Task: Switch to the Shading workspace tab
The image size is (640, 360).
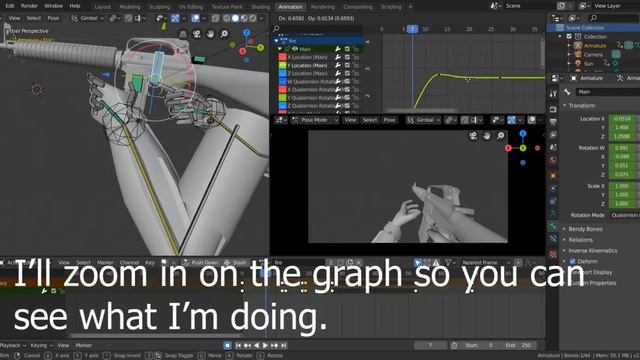Action: tap(260, 7)
